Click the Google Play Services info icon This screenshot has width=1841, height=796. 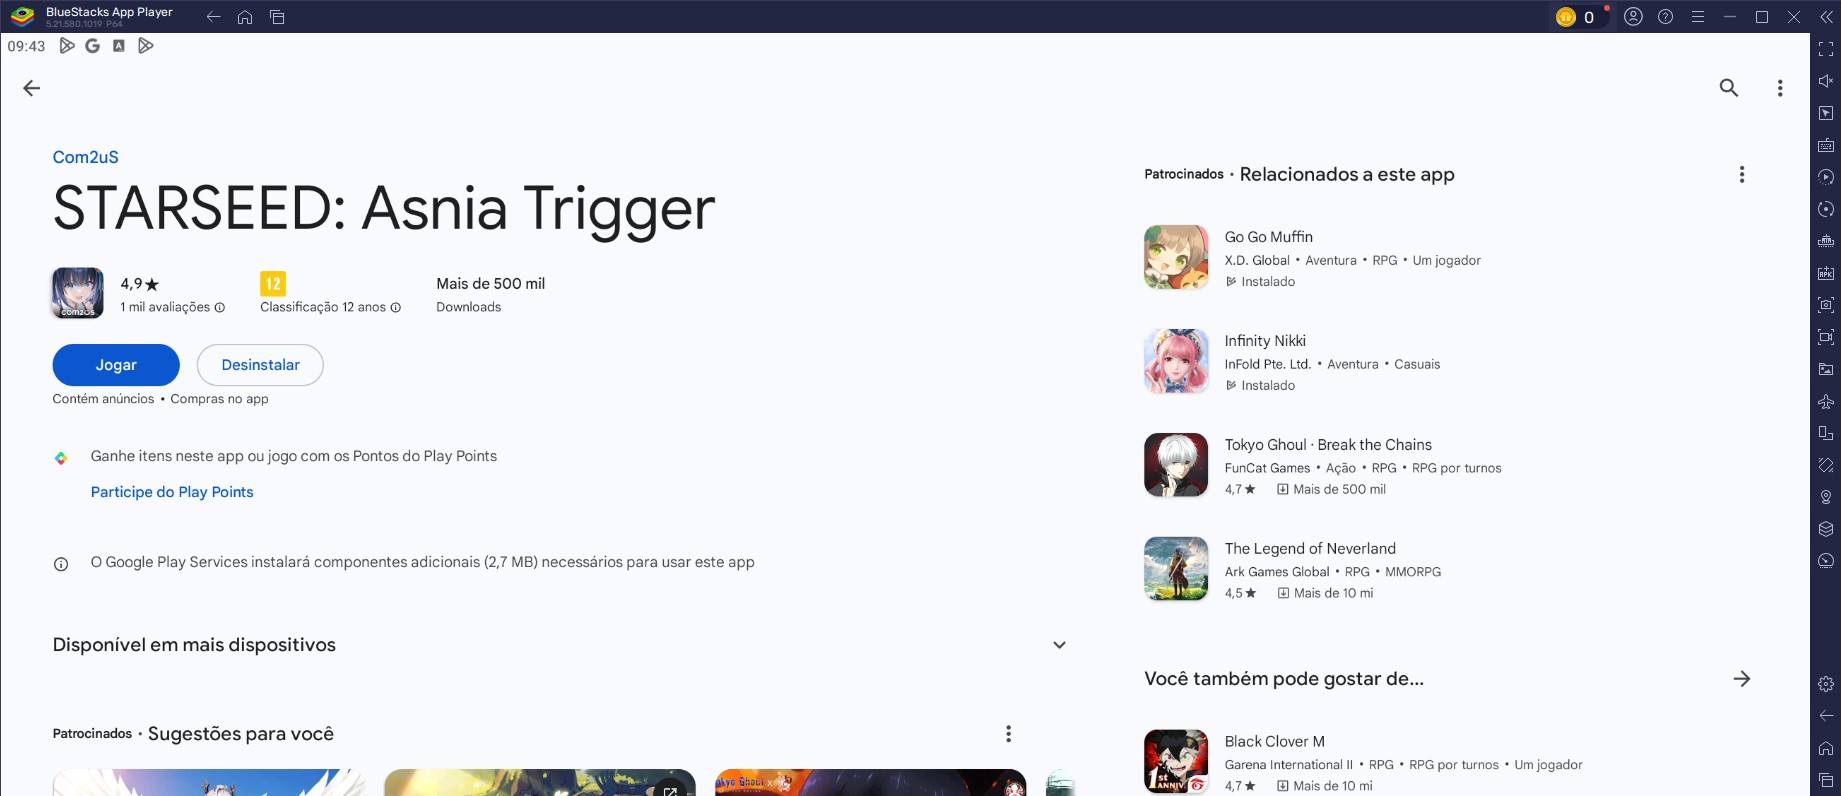(x=61, y=564)
